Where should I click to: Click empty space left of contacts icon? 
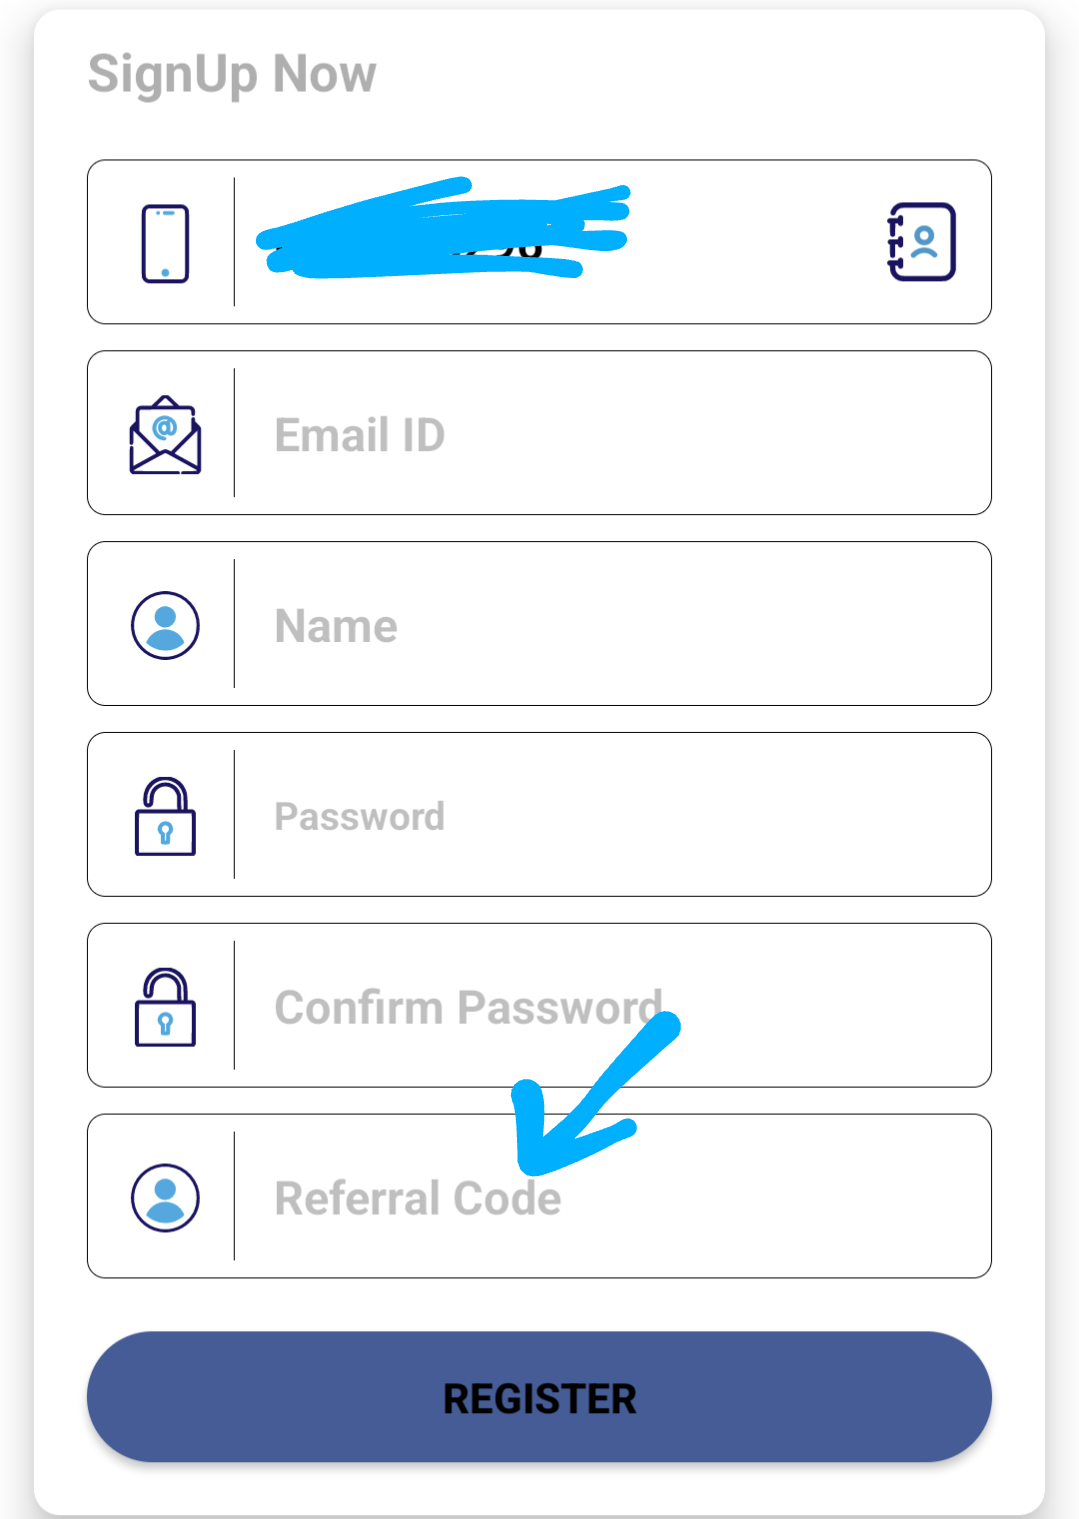[760, 242]
